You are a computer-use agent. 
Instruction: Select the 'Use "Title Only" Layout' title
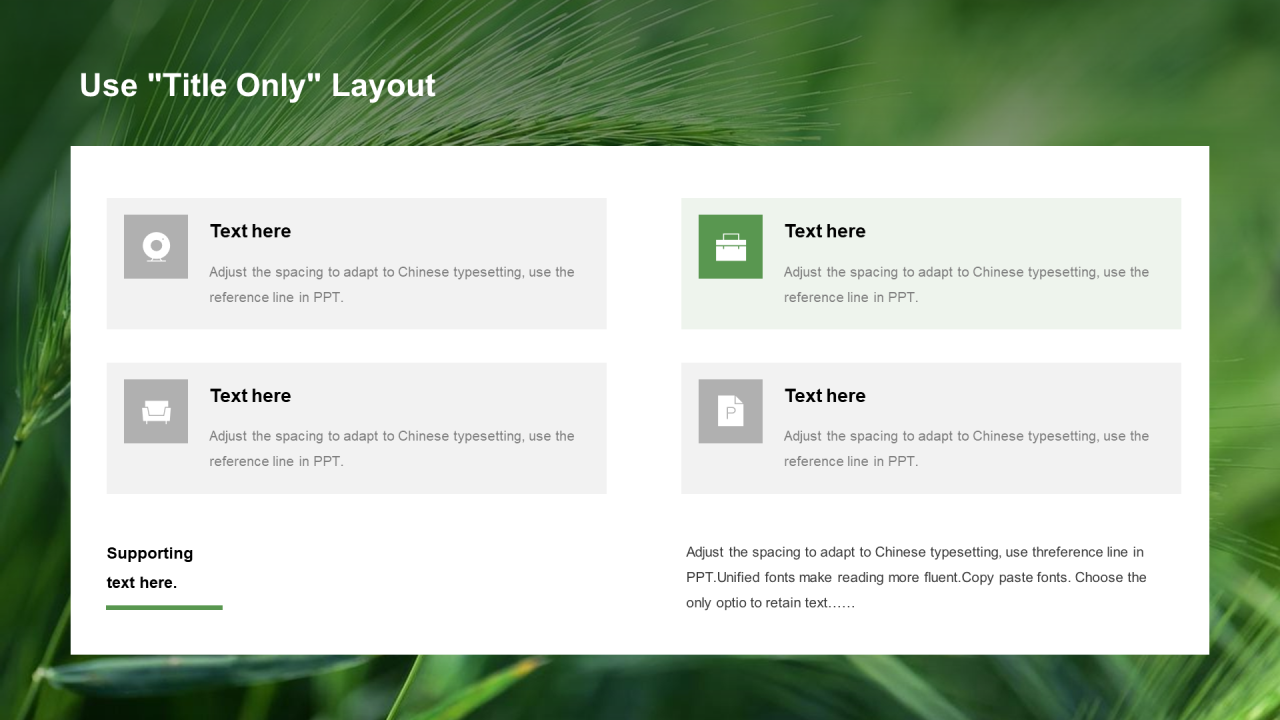[x=257, y=85]
